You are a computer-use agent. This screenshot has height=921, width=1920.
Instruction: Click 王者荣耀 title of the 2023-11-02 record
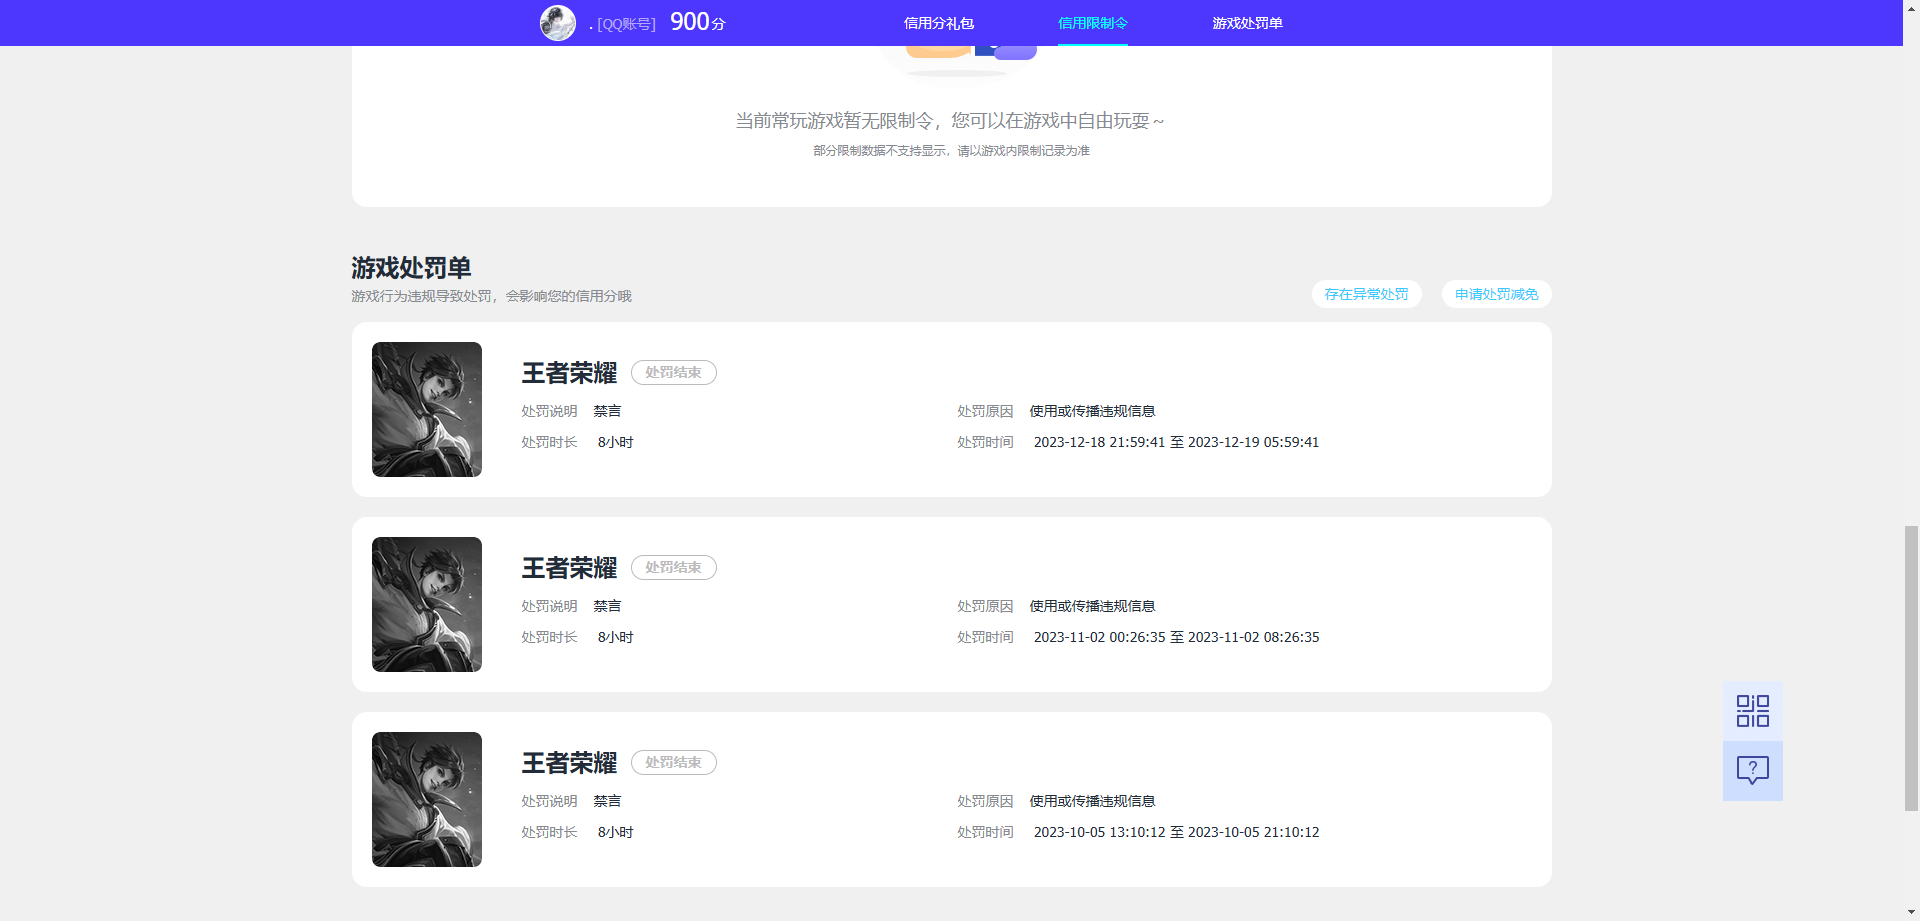[x=569, y=568]
